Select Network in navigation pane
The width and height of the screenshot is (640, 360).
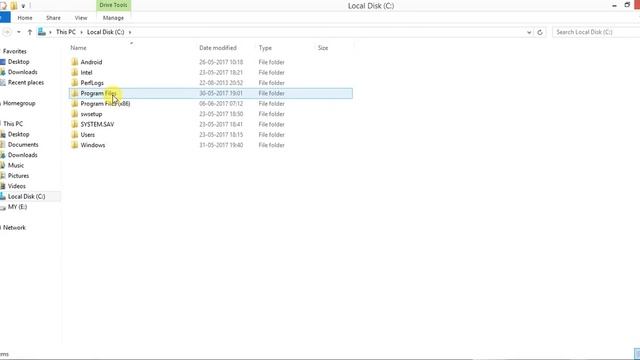tap(14, 228)
